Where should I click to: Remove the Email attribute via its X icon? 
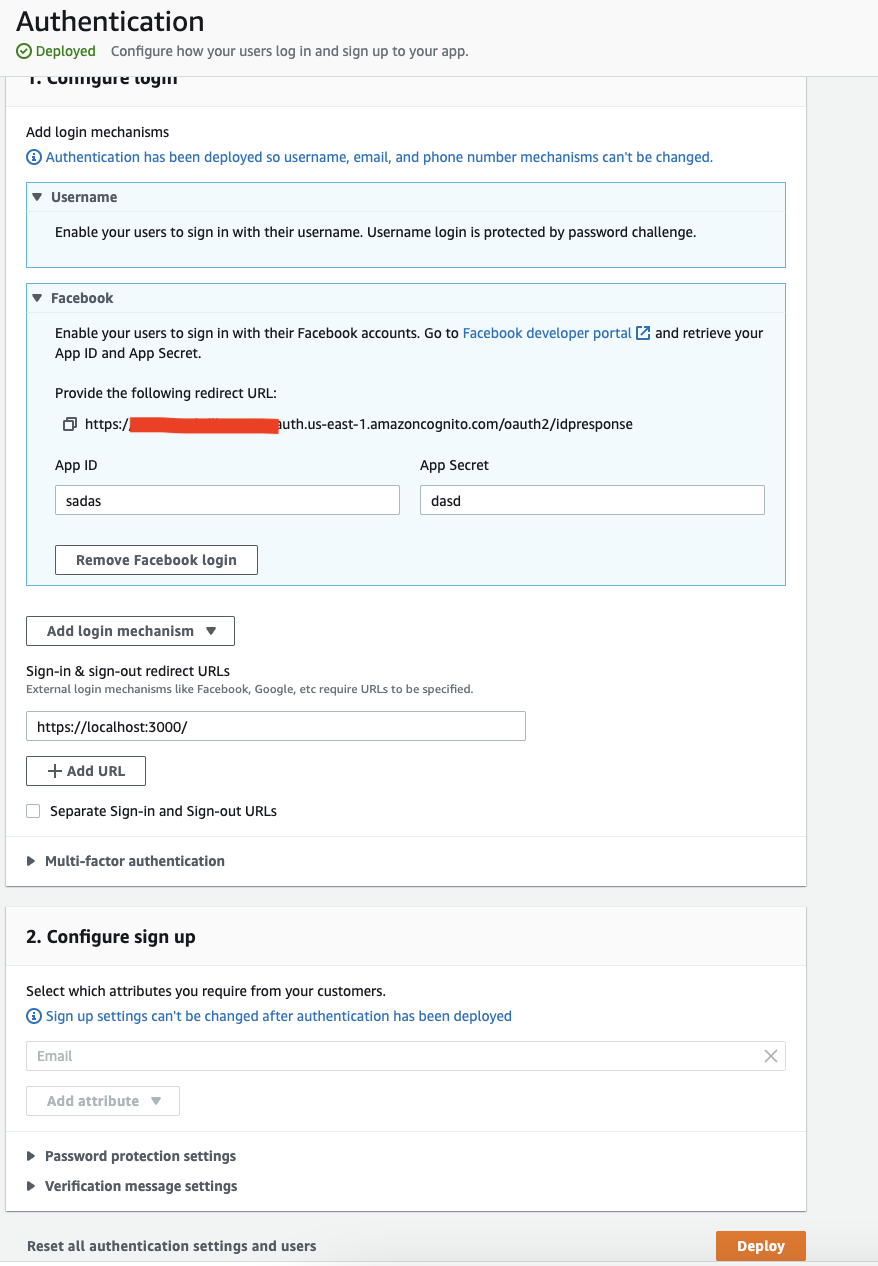[771, 1056]
